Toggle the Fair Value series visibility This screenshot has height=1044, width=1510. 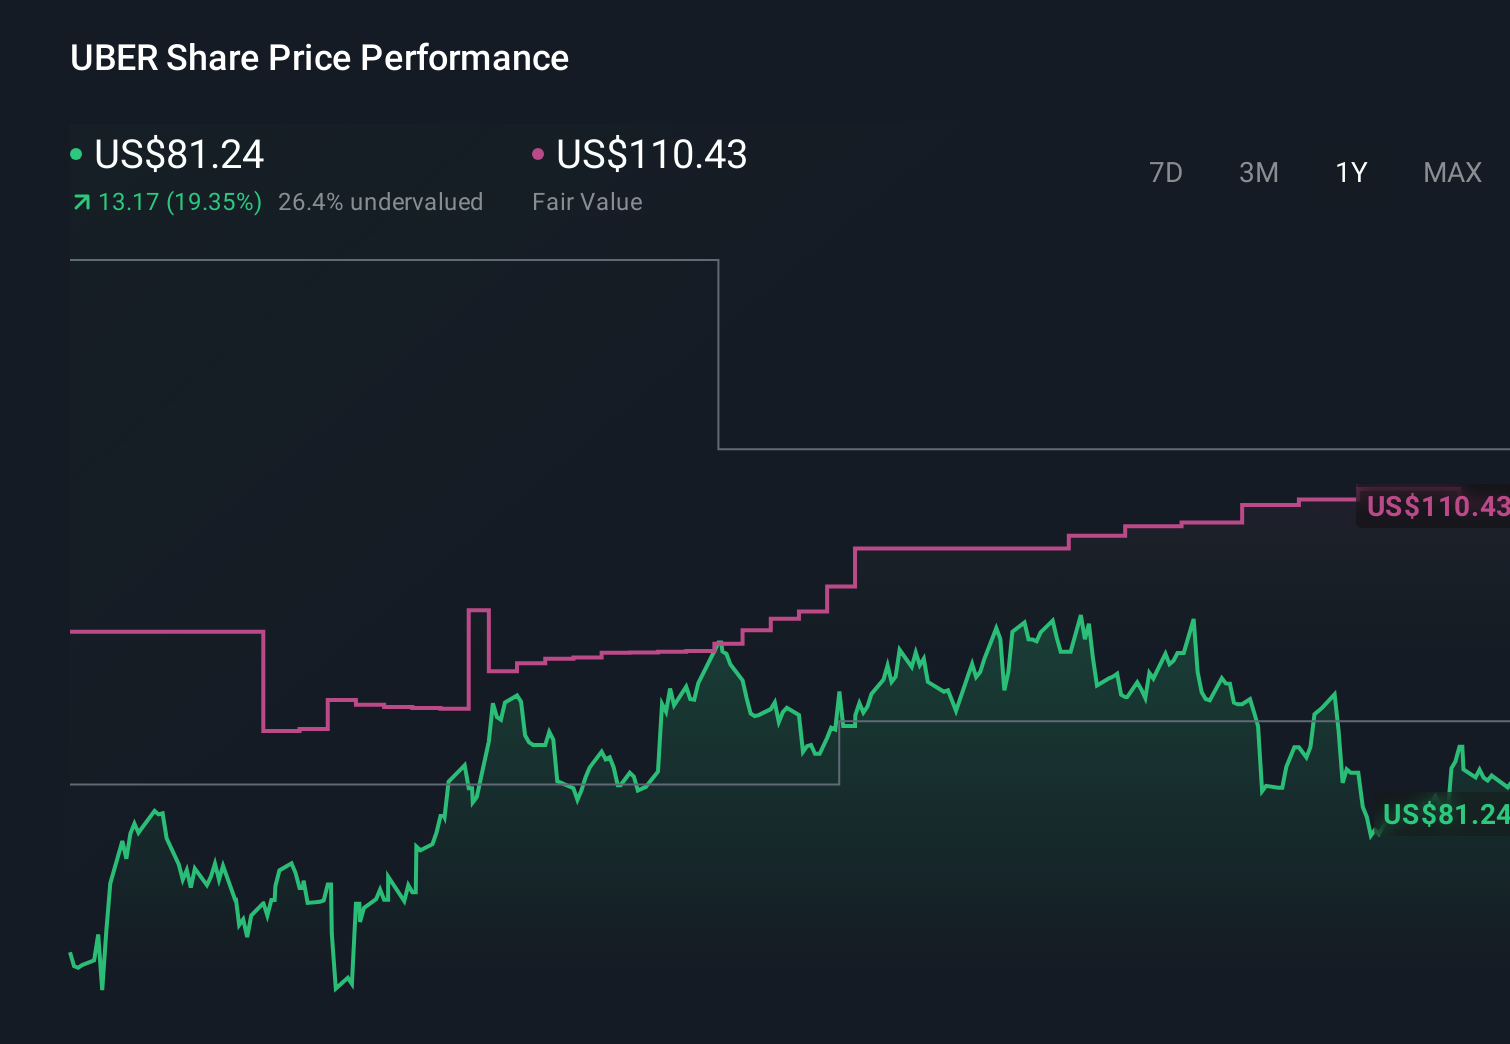point(651,154)
